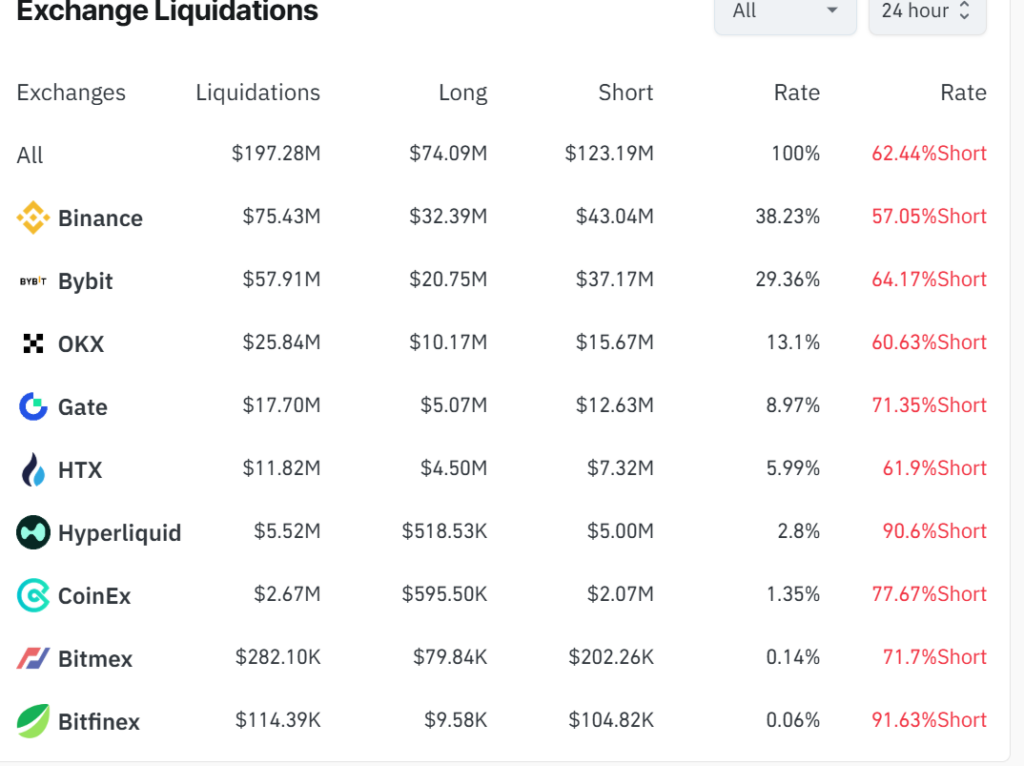The height and width of the screenshot is (766, 1024).
Task: Select the All row in the table
Action: pos(30,155)
